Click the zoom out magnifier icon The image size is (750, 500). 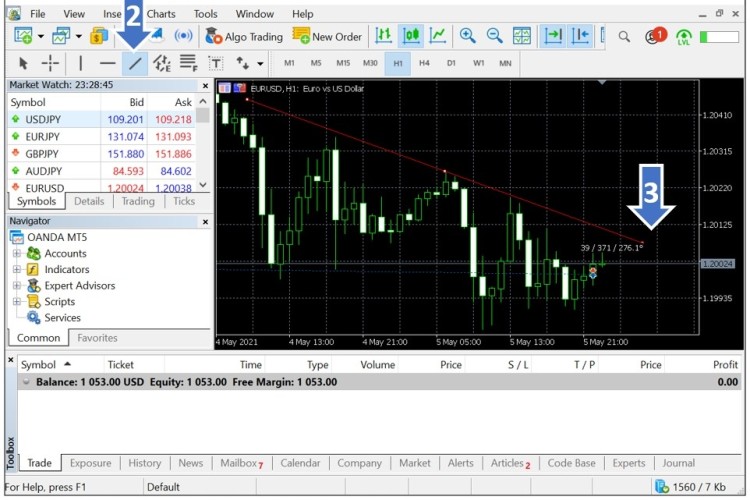coord(494,36)
